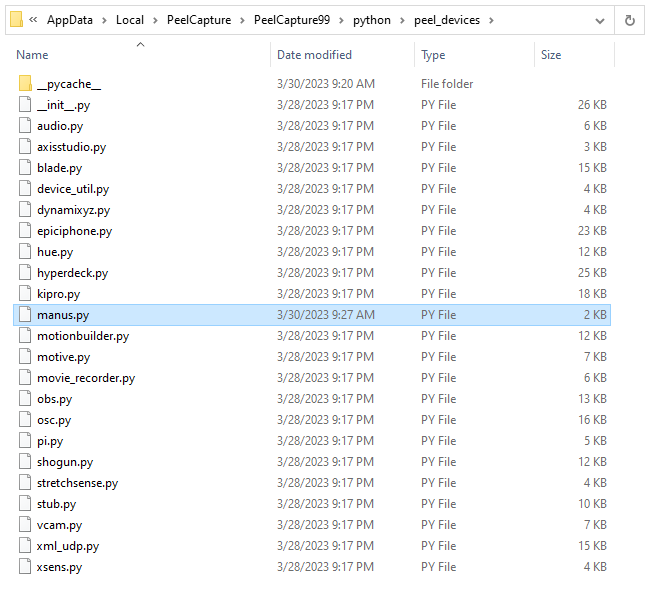Refresh the current folder view
The height and width of the screenshot is (599, 650).
point(630,20)
